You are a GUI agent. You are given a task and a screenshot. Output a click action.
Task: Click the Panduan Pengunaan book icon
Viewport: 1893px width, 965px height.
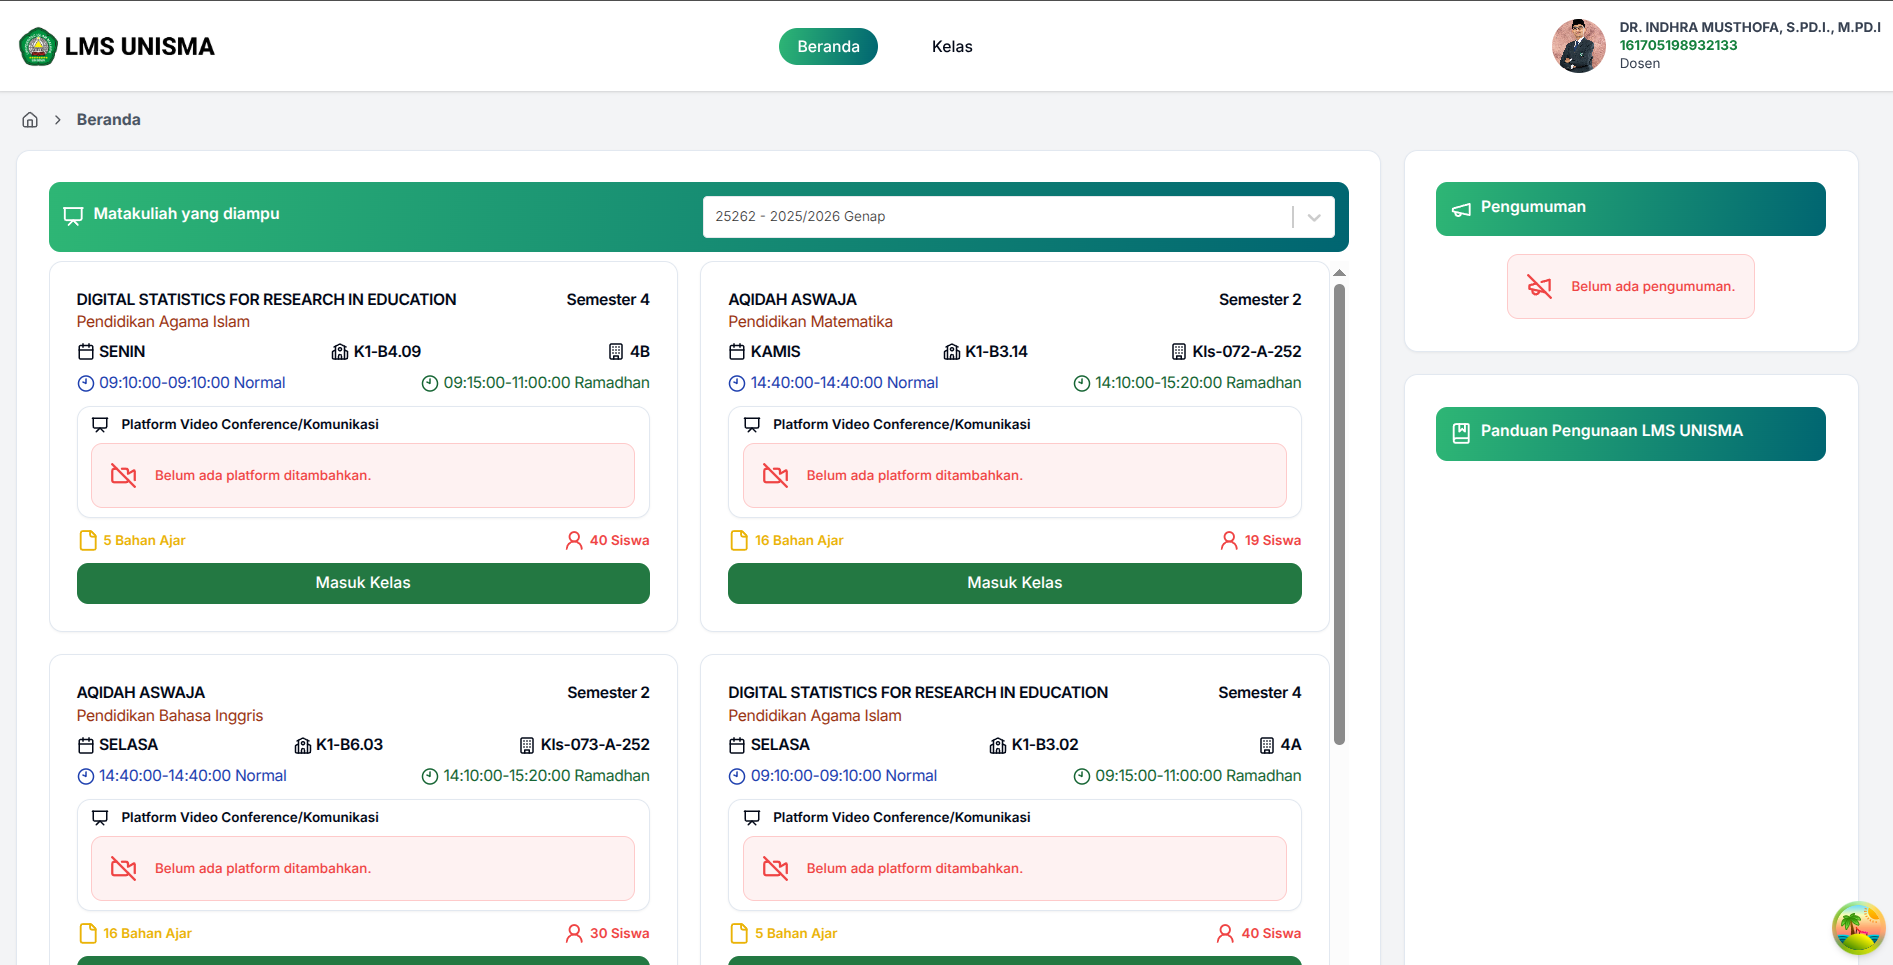[1461, 432]
